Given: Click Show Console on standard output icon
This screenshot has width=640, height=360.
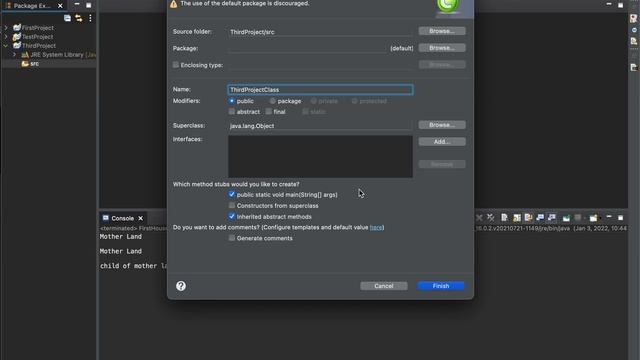Looking at the screenshot, I should tap(540, 218).
